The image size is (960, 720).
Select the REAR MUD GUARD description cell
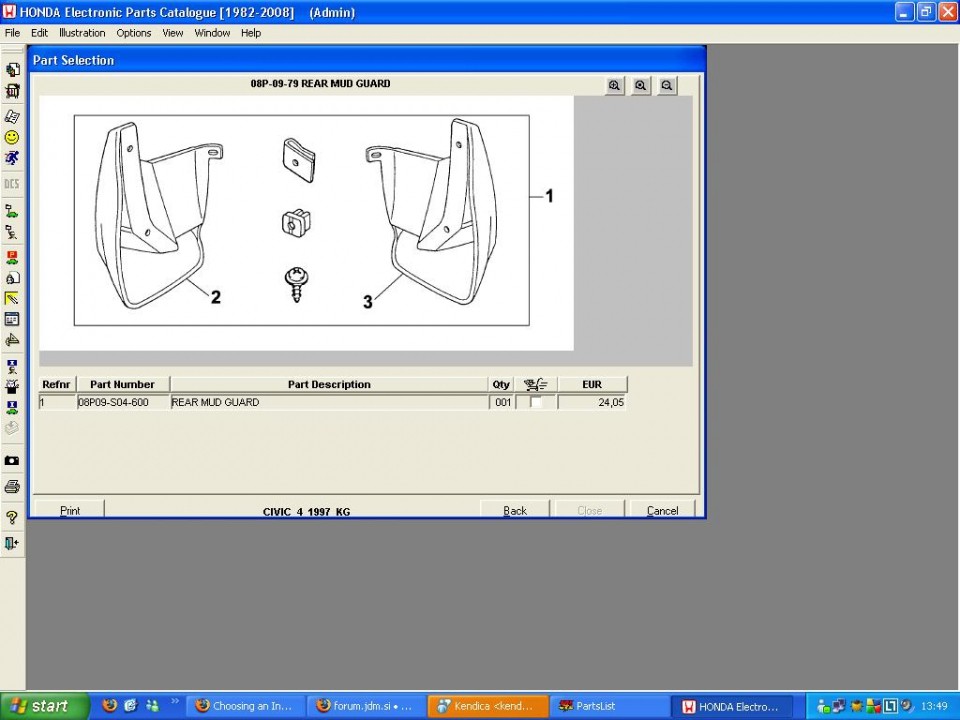click(329, 402)
